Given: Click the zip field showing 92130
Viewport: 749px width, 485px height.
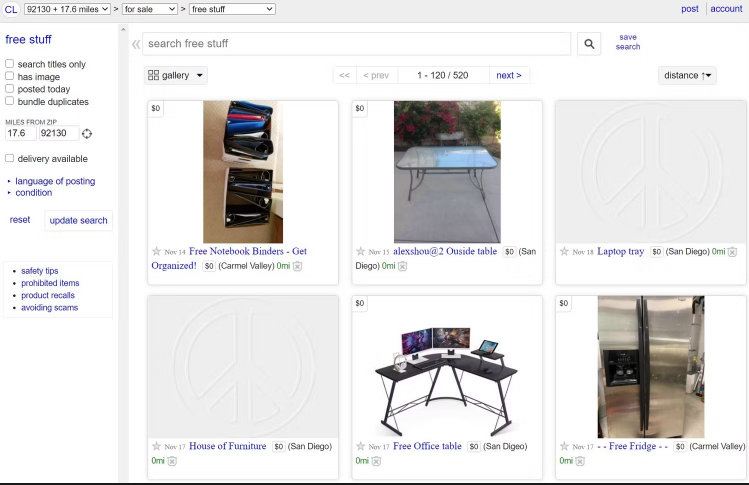Looking at the screenshot, I should [x=59, y=133].
